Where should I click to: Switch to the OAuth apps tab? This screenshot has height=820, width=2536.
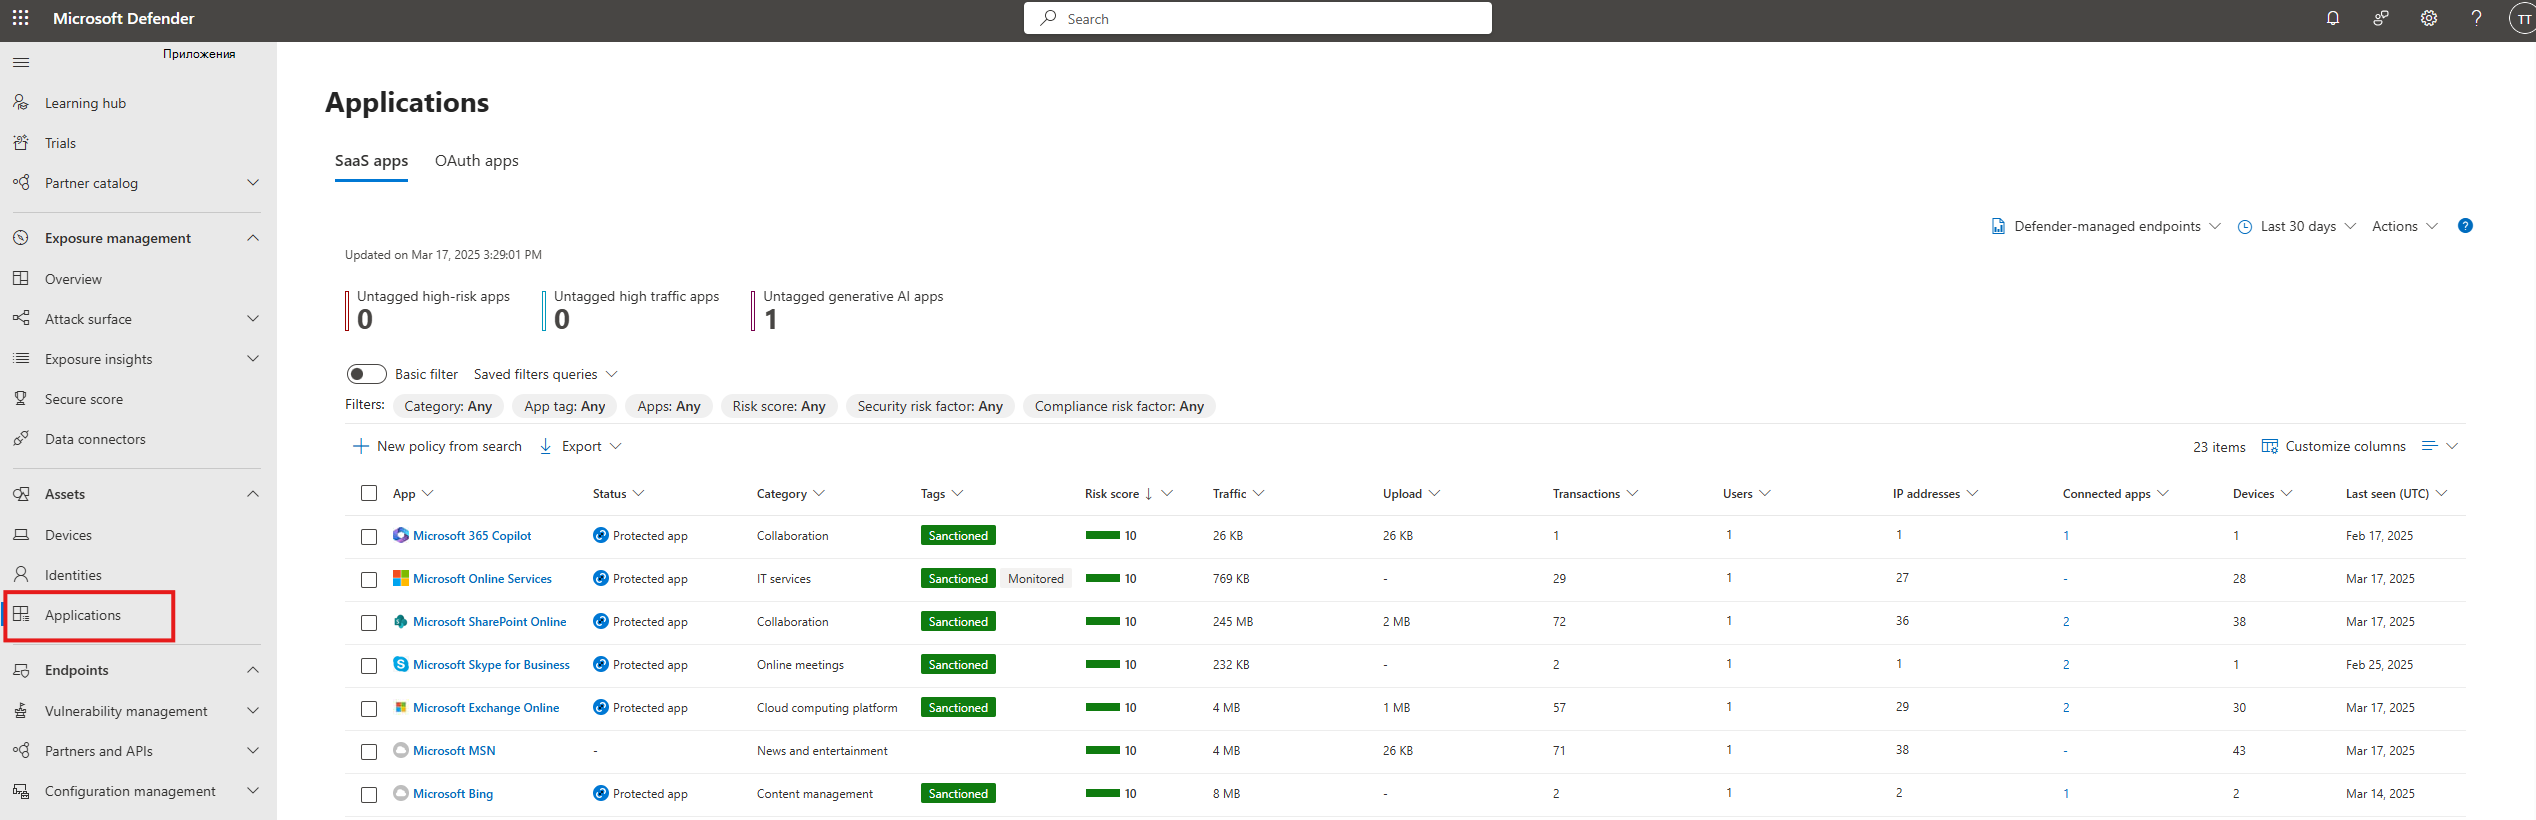(x=476, y=161)
